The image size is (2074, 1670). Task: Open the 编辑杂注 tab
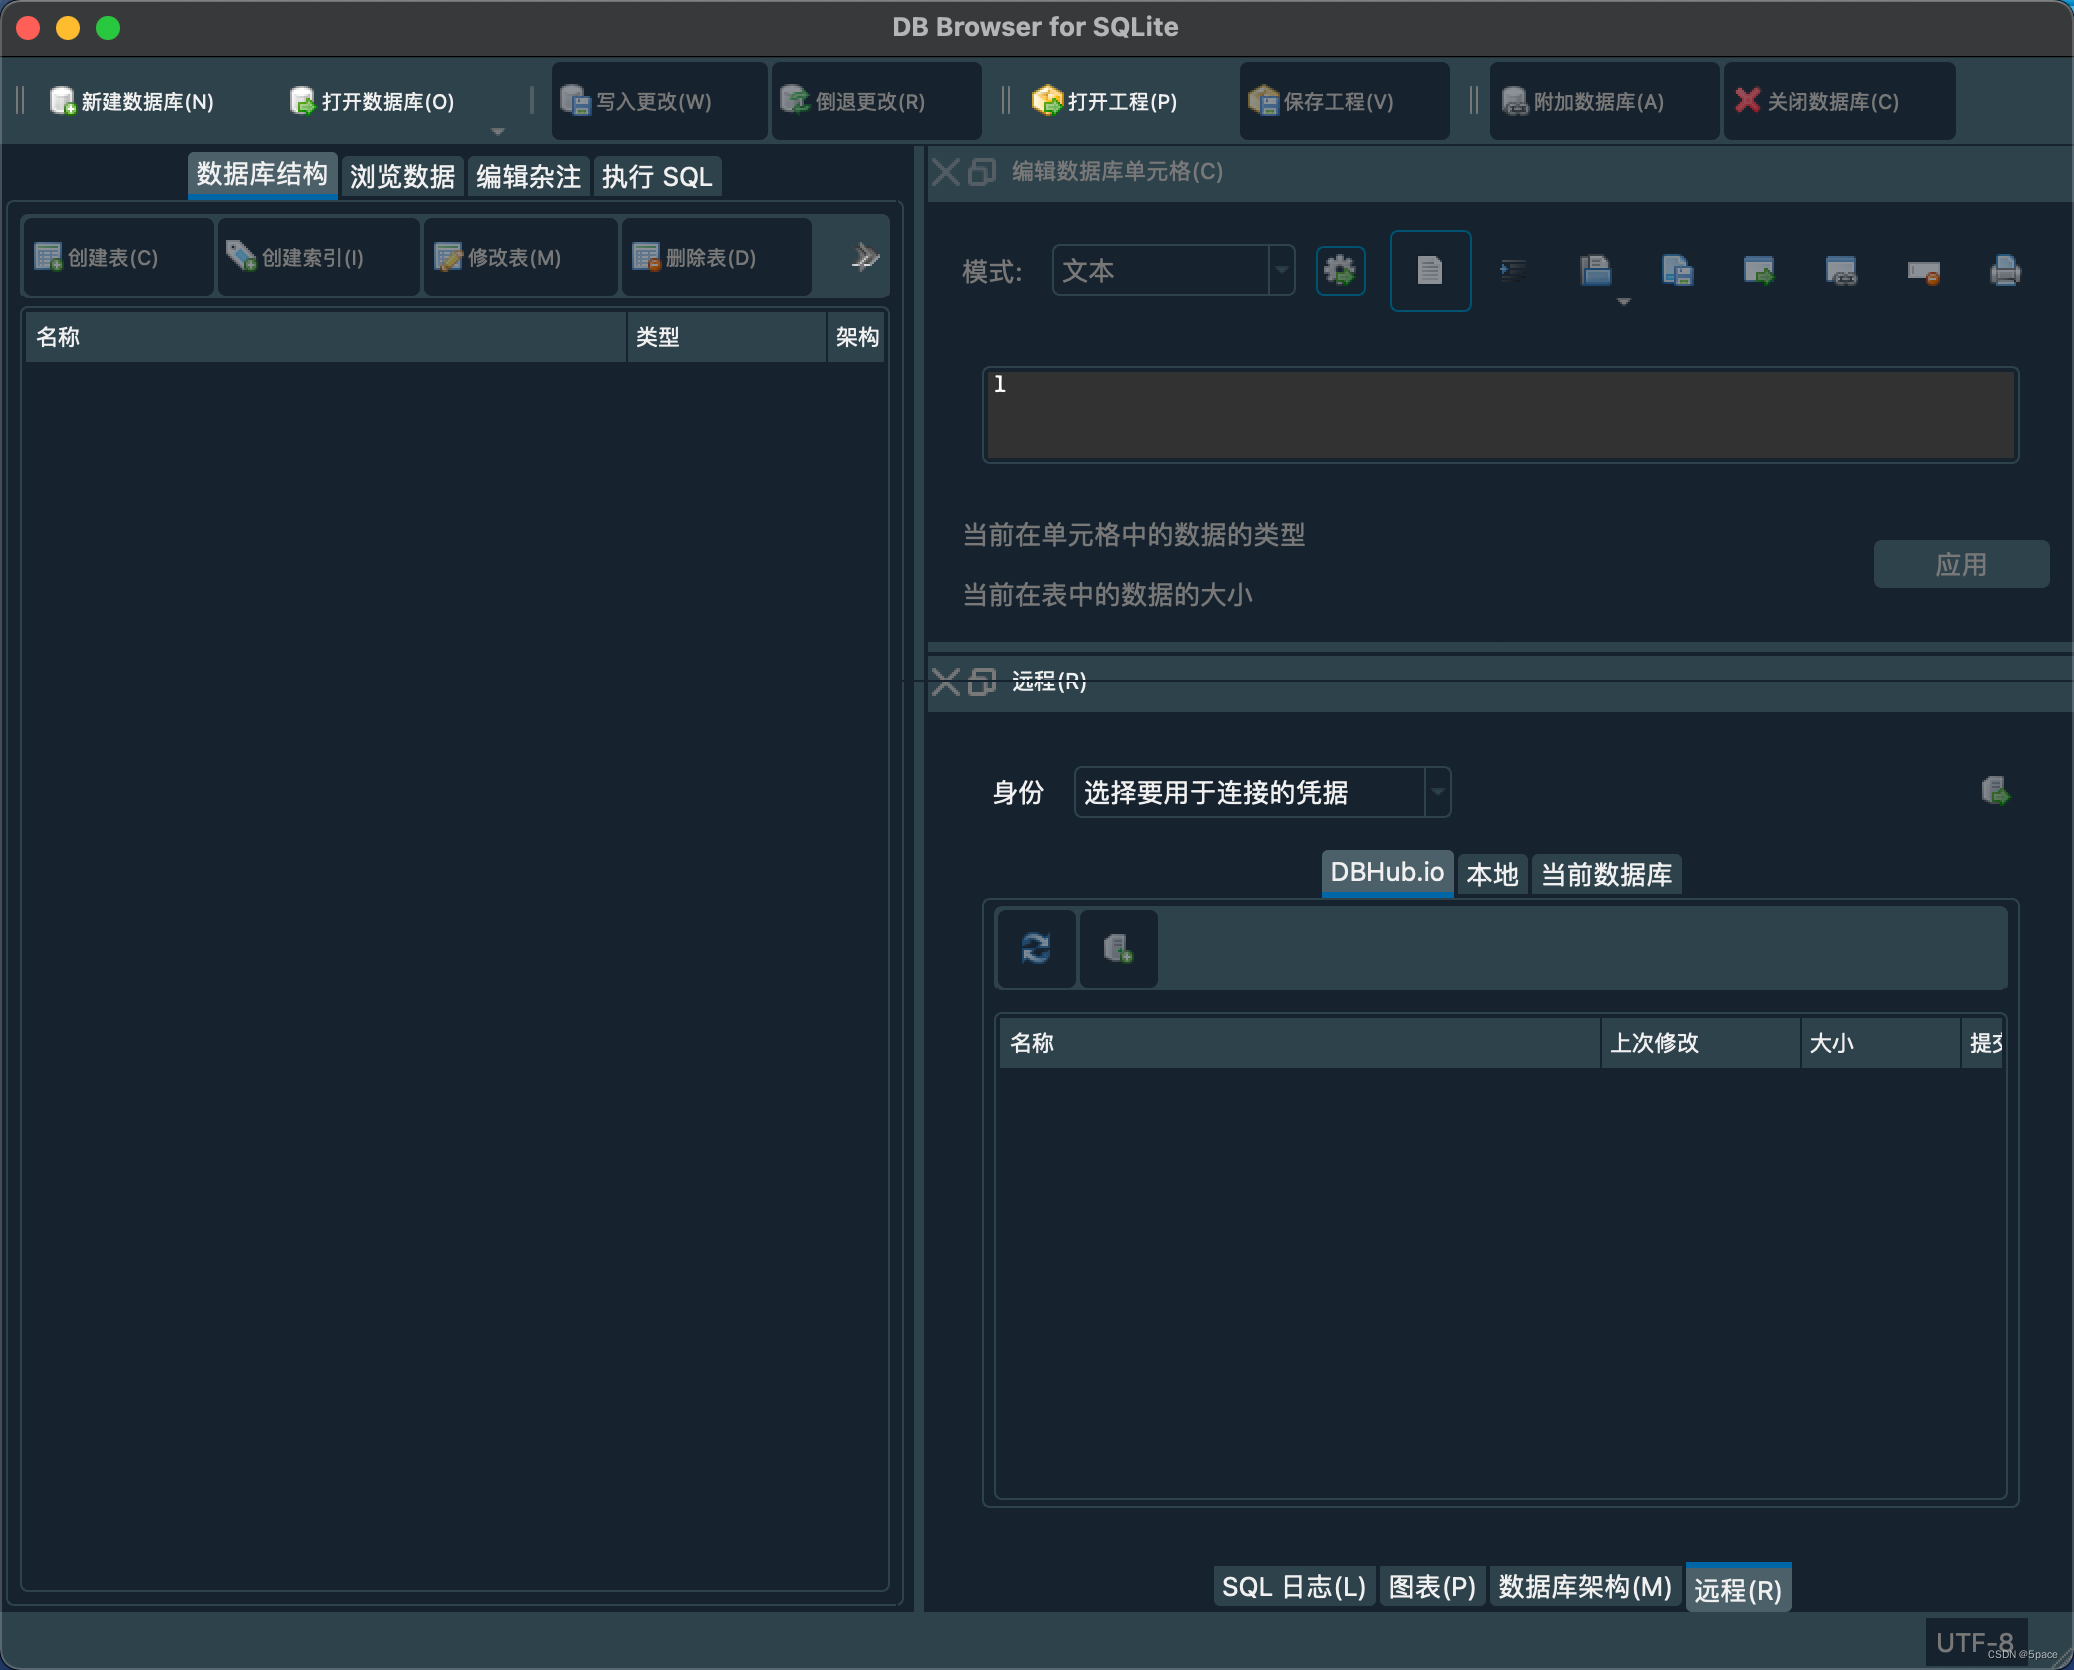coord(528,177)
